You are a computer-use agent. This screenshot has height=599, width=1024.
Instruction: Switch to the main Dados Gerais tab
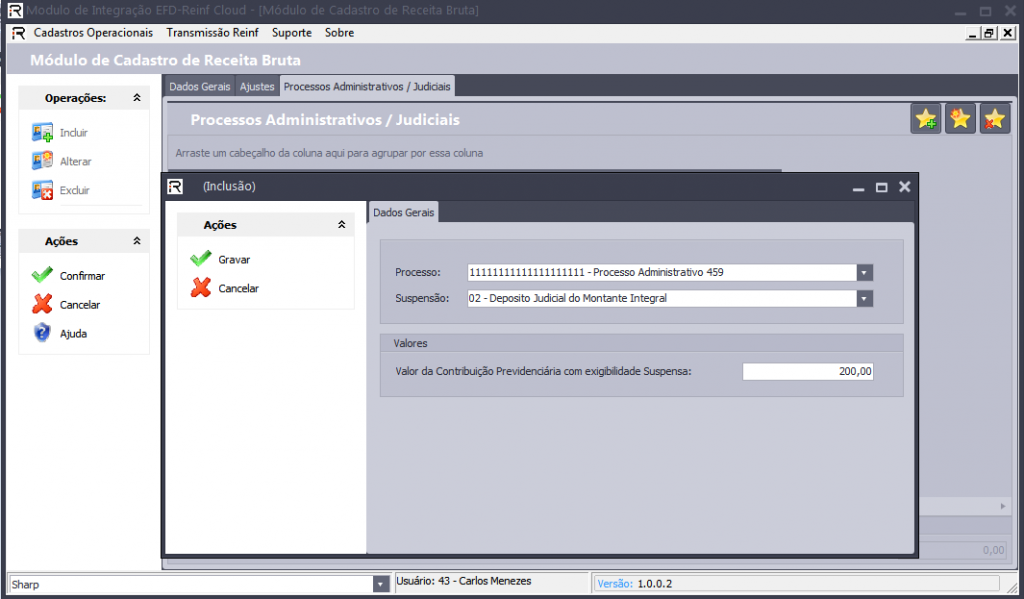[199, 87]
